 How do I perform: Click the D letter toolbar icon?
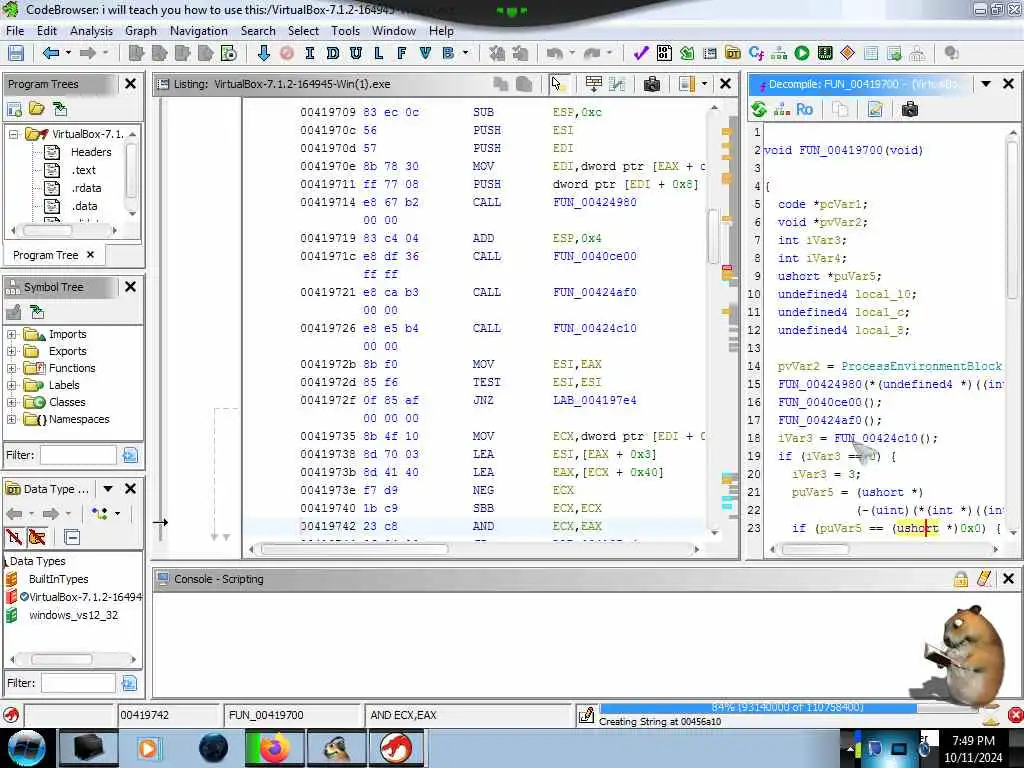332,54
